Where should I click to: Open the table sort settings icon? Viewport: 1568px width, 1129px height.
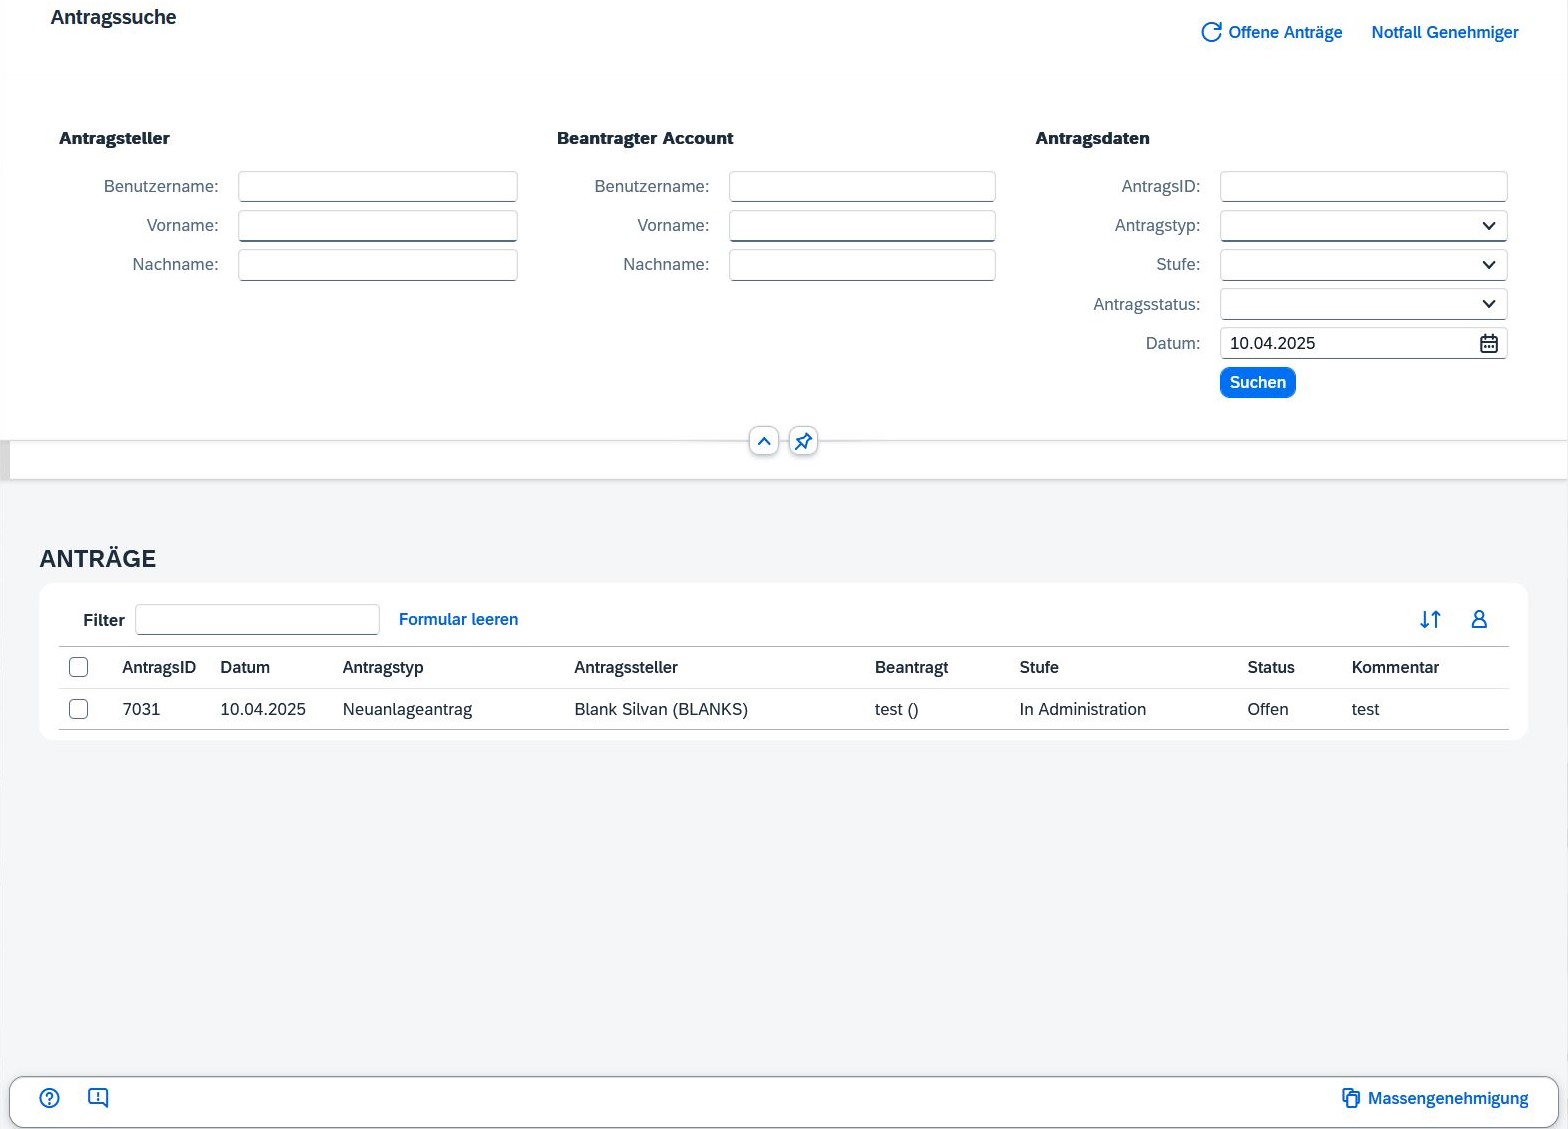(1430, 620)
